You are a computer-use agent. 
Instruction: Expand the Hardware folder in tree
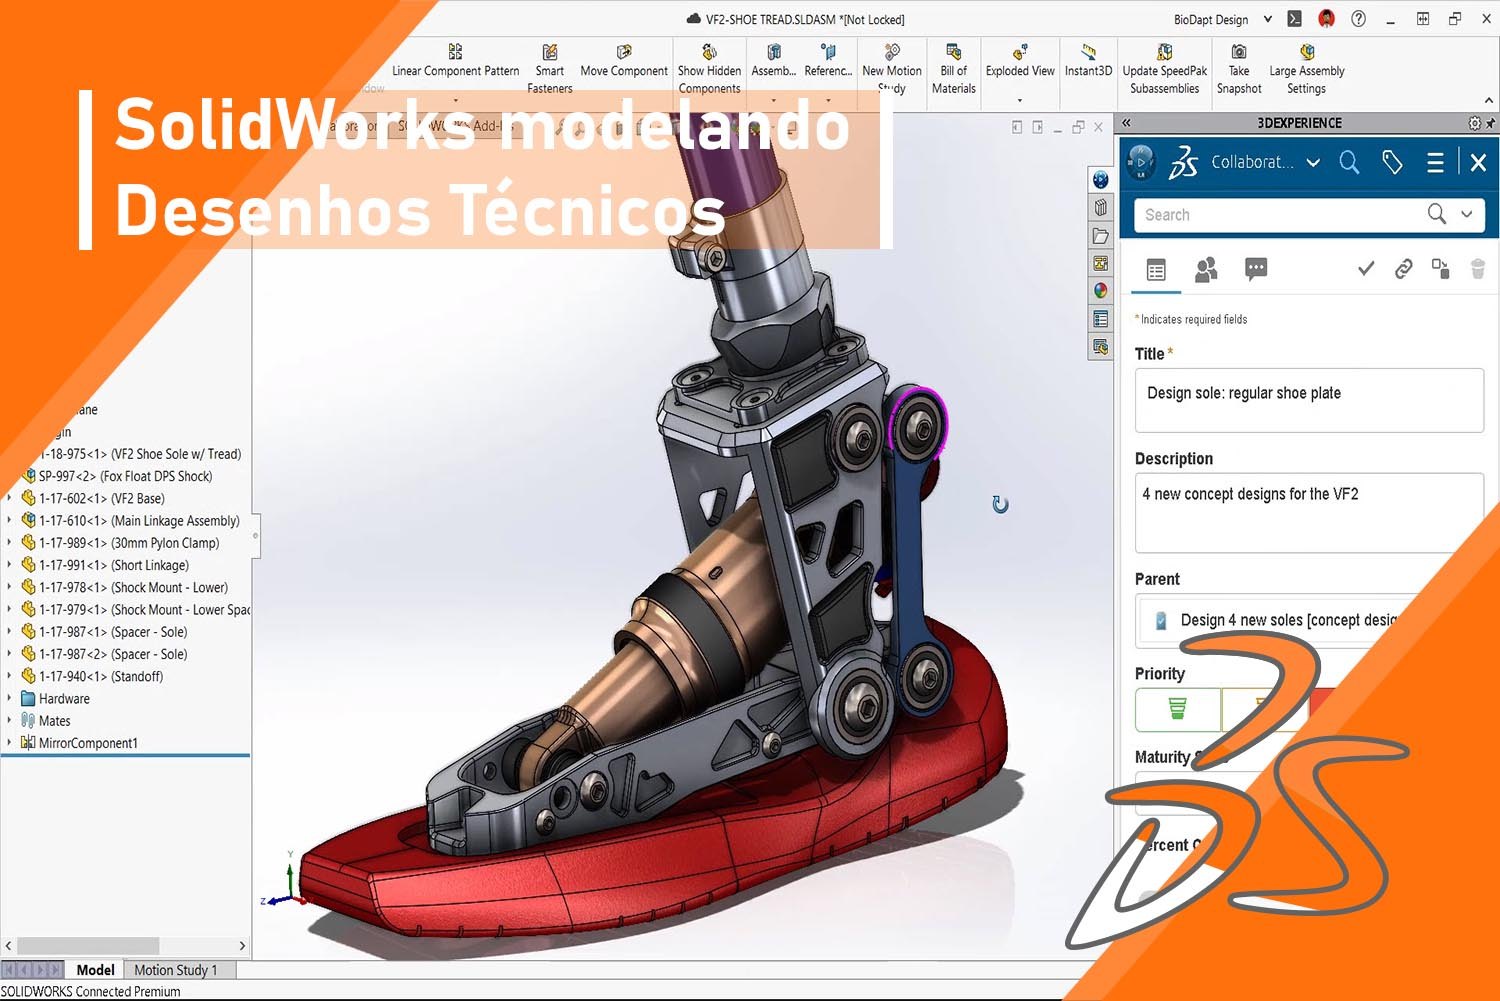pyautogui.click(x=9, y=698)
